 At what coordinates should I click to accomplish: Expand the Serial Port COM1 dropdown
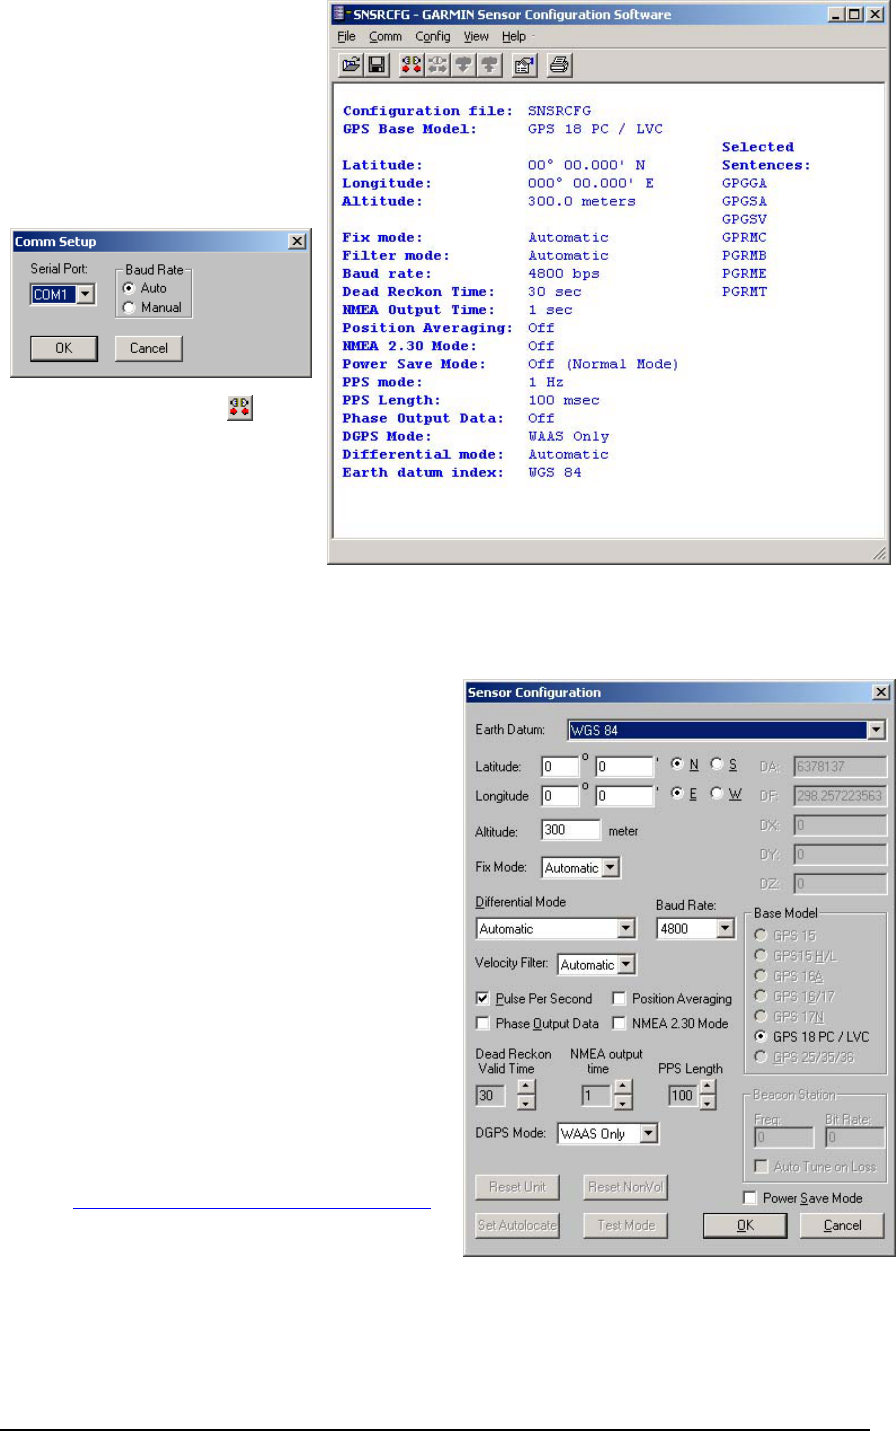(x=86, y=294)
